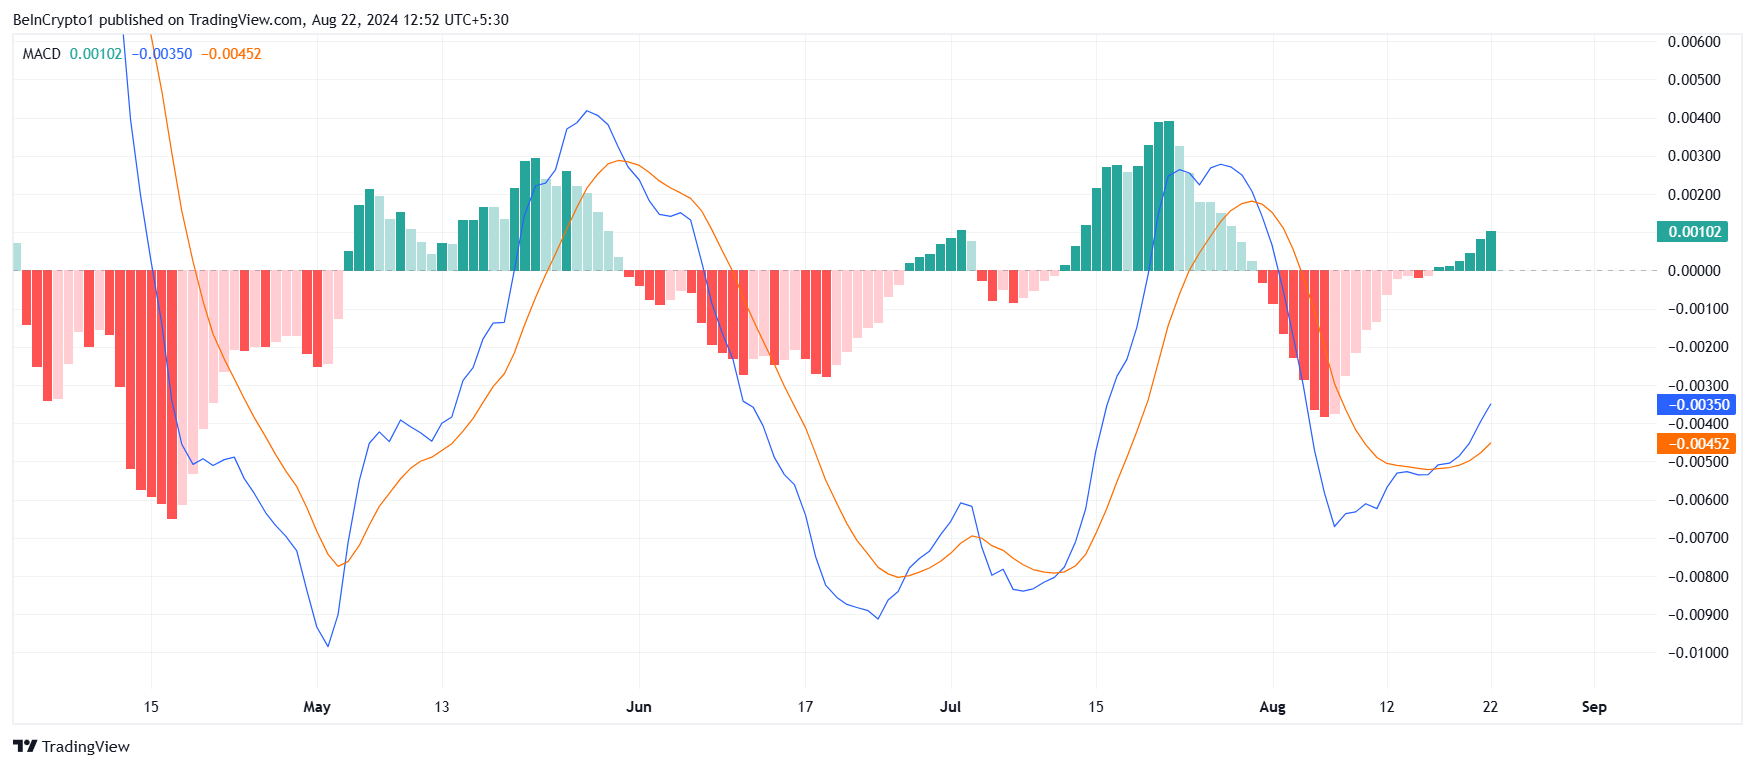
Task: Click the deepest red histogram bar in April
Action: pos(172,394)
